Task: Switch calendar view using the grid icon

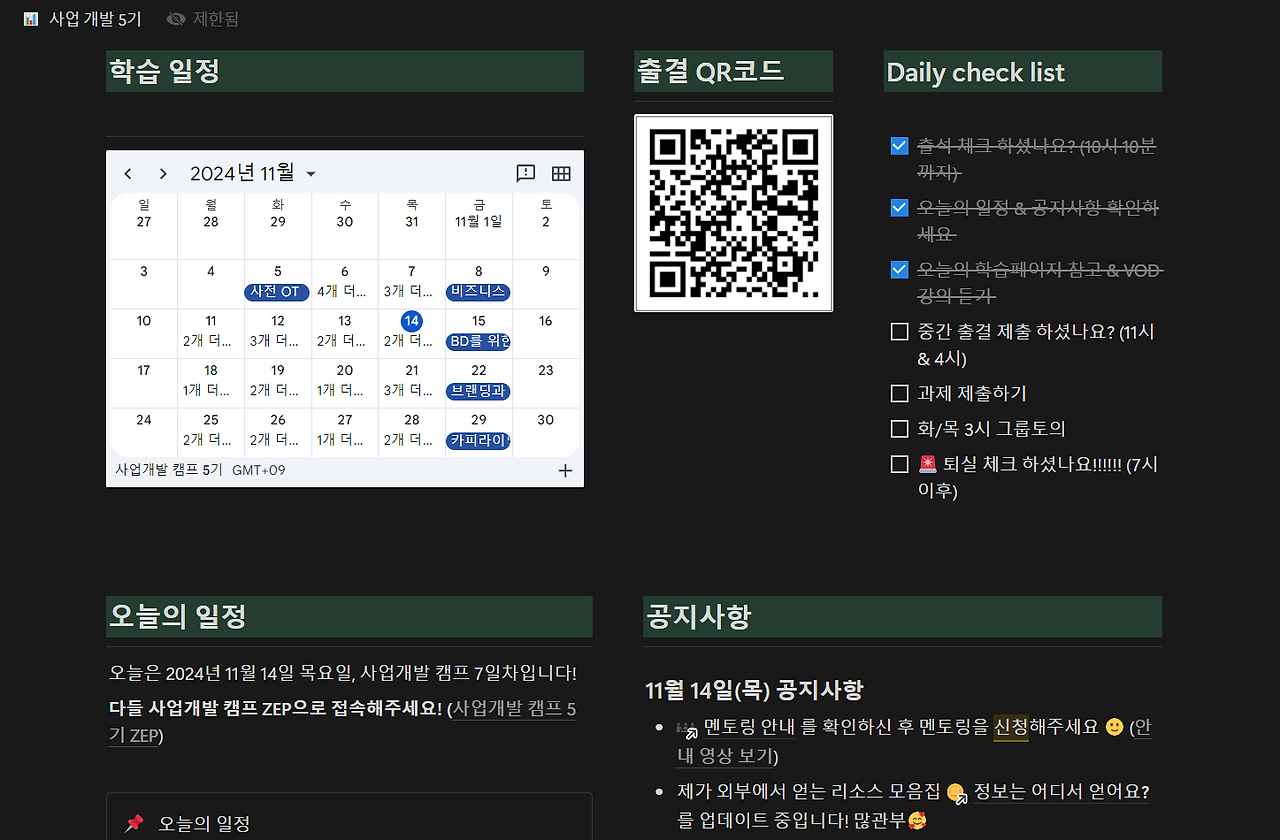Action: pos(561,173)
